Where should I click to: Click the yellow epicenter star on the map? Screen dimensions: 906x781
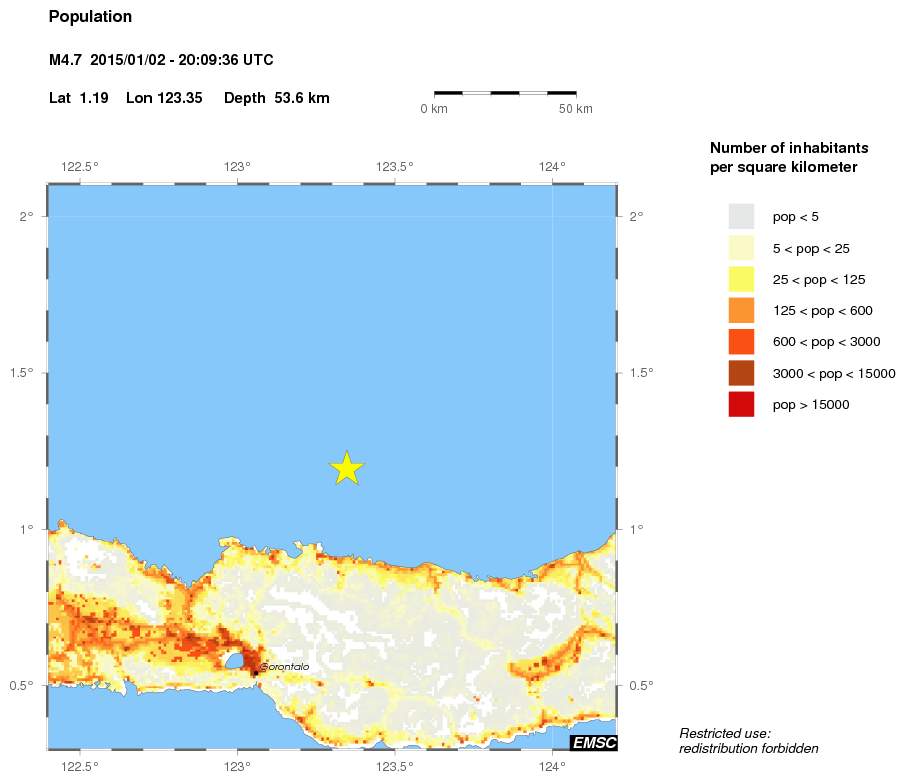click(346, 468)
